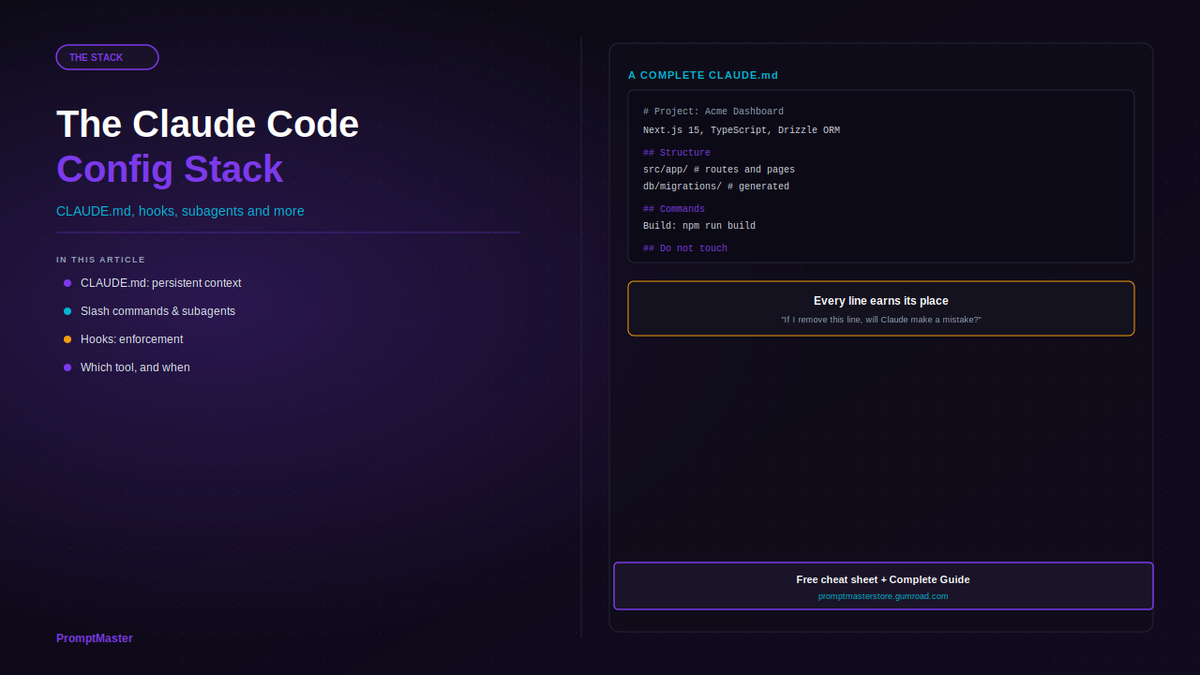Click the 'Build: npm run build' line
Viewport: 1200px width, 675px height.
click(699, 225)
